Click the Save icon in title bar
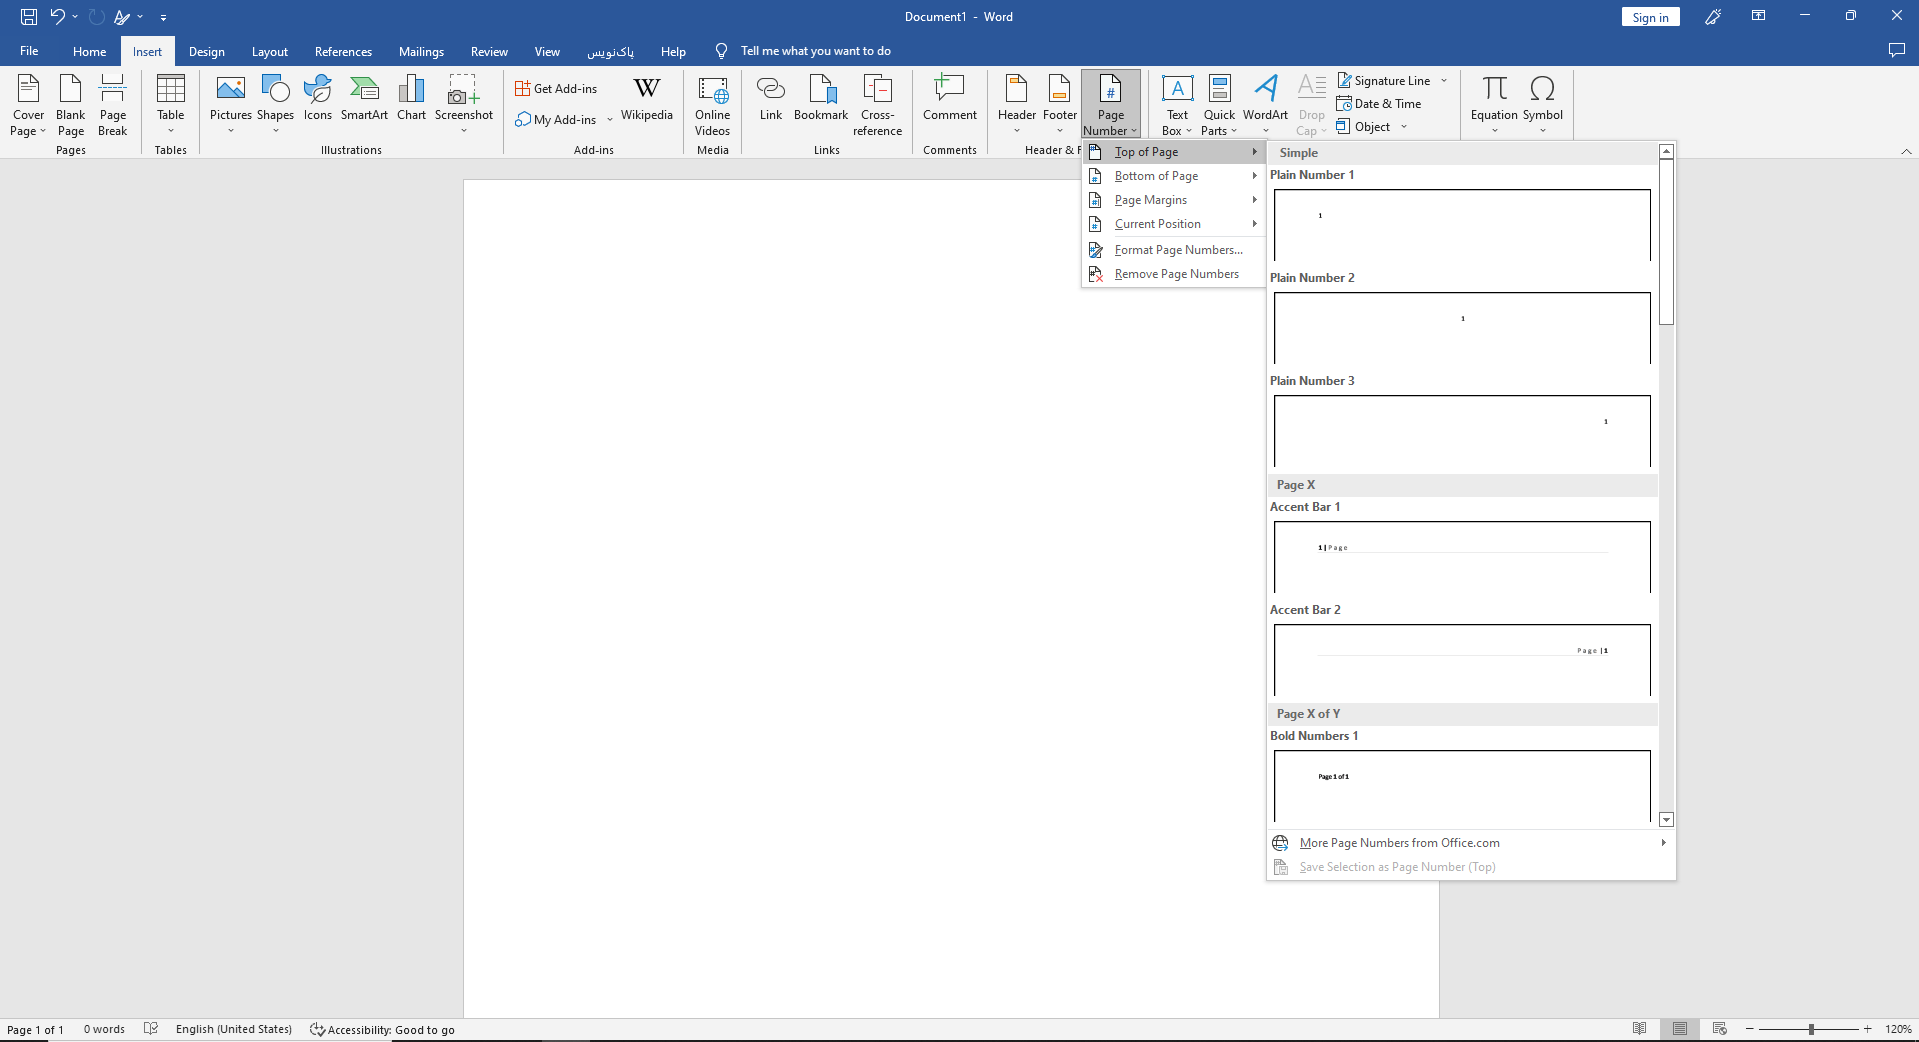The height and width of the screenshot is (1042, 1919). (29, 16)
